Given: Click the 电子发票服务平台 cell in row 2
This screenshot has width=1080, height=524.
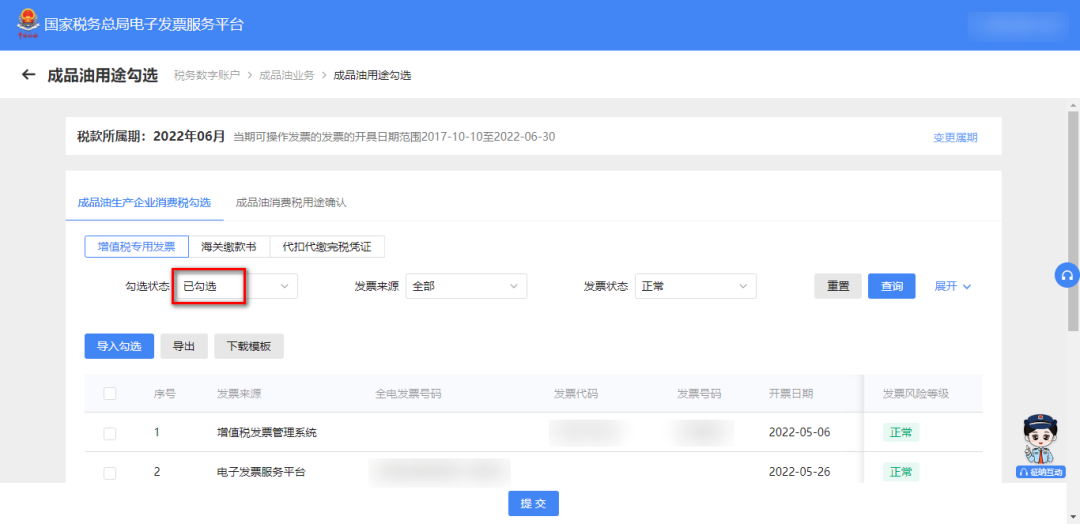Looking at the screenshot, I should click(x=261, y=472).
